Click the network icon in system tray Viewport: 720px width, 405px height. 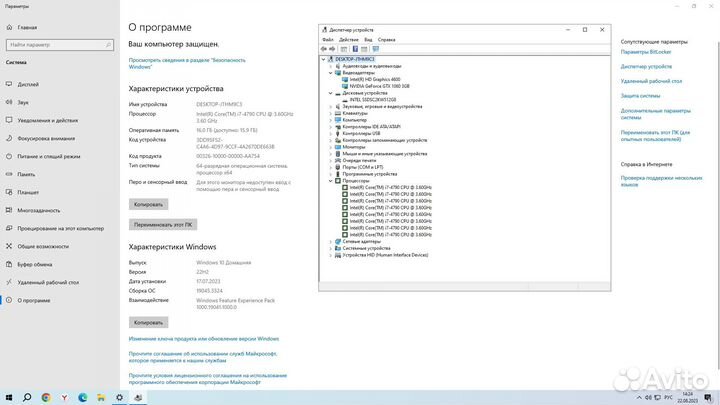(x=658, y=398)
